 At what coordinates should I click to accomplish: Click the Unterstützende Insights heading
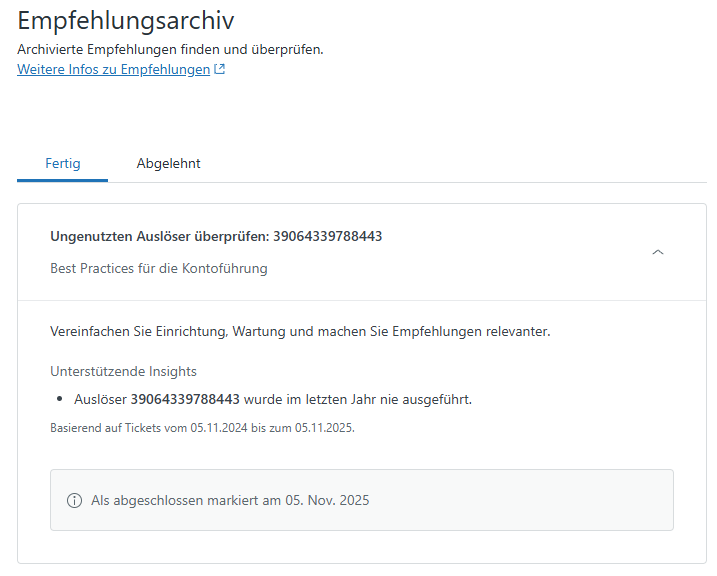pos(123,371)
